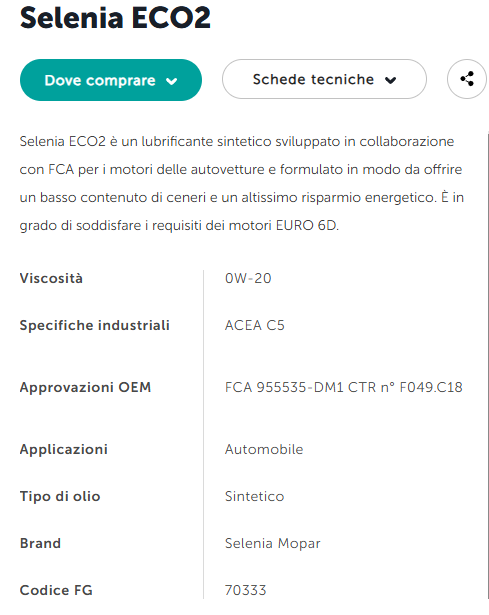The height and width of the screenshot is (615, 489).
Task: Select the Selenia ECO2 page title
Action: 115,18
